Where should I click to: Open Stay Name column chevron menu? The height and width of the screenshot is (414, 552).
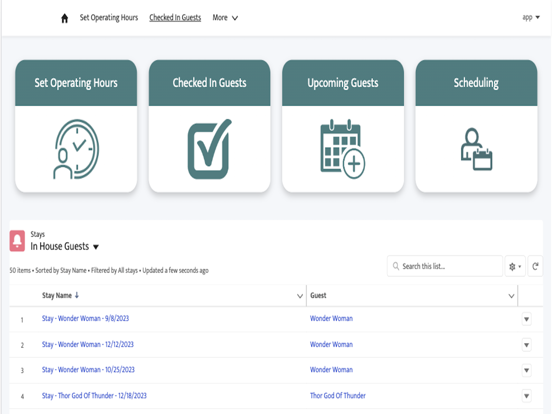click(x=300, y=296)
